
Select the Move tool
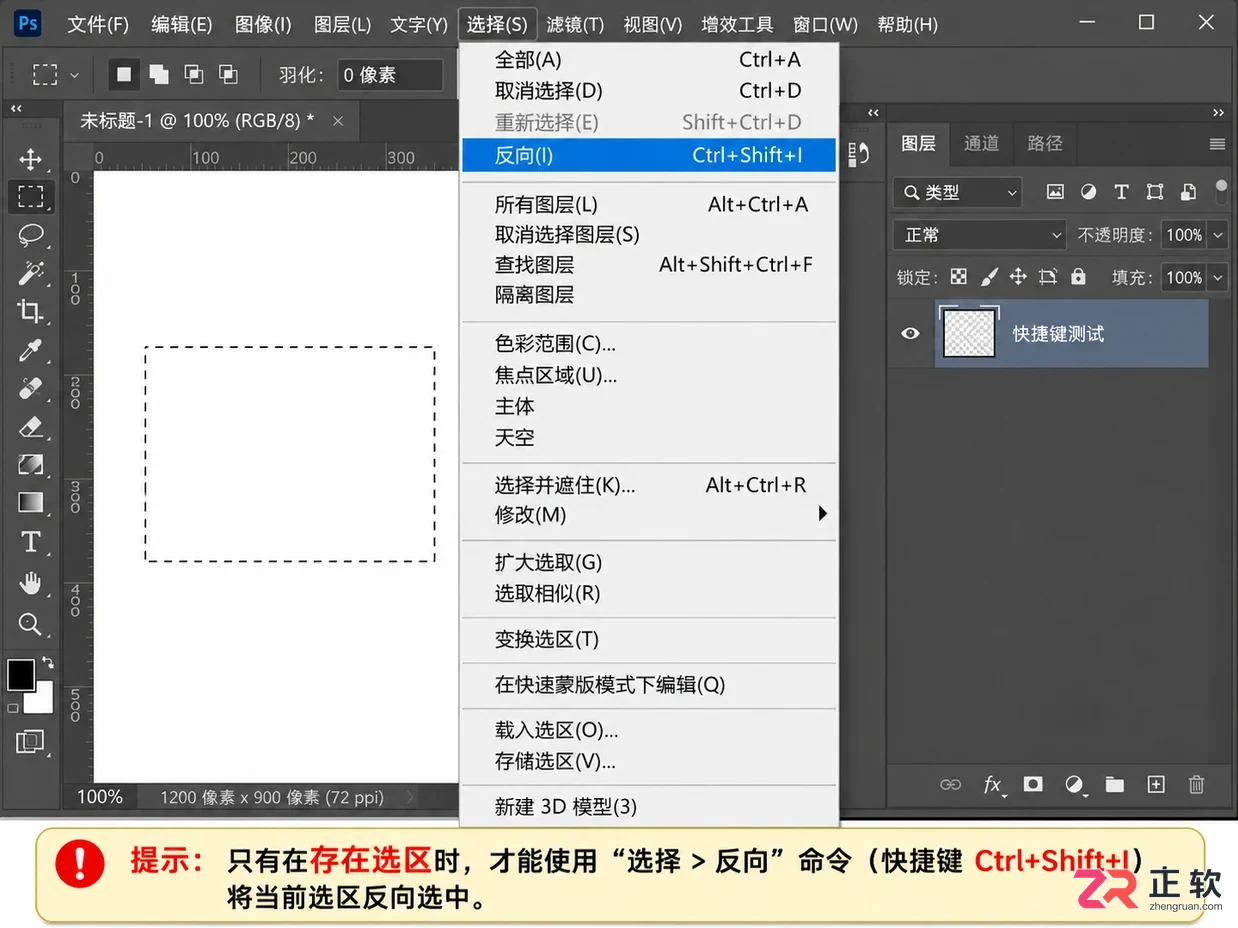point(30,159)
